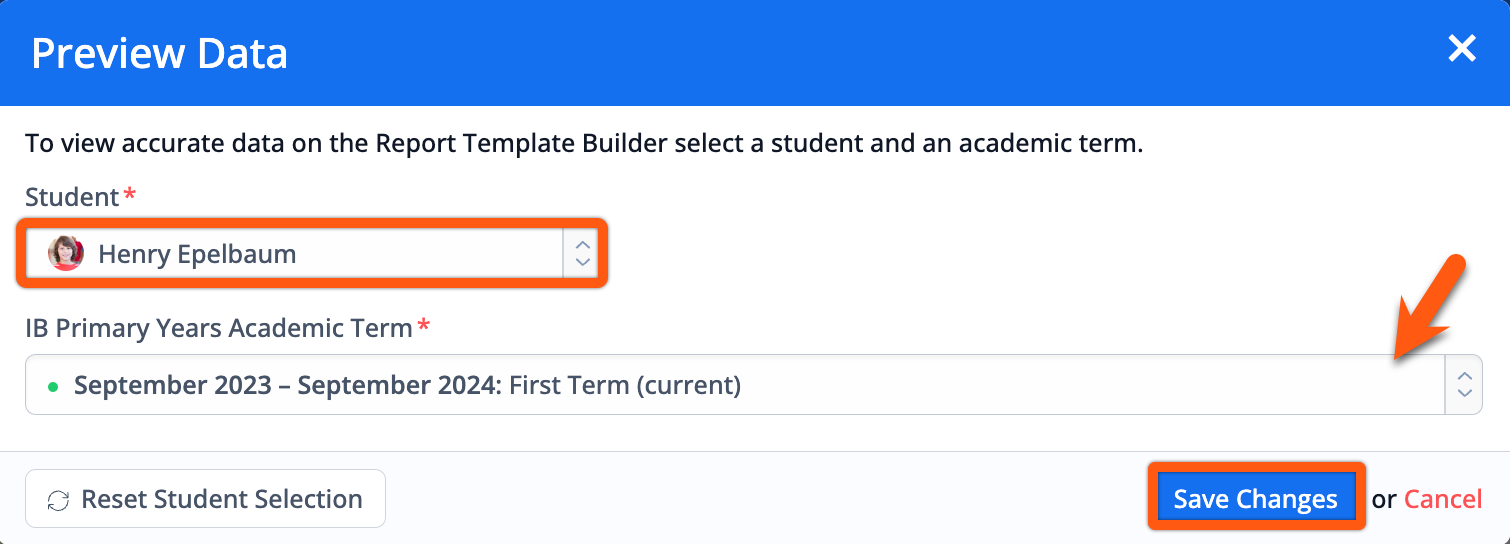Click the Academic Term up-down chevrons
The height and width of the screenshot is (544, 1510).
point(1463,385)
